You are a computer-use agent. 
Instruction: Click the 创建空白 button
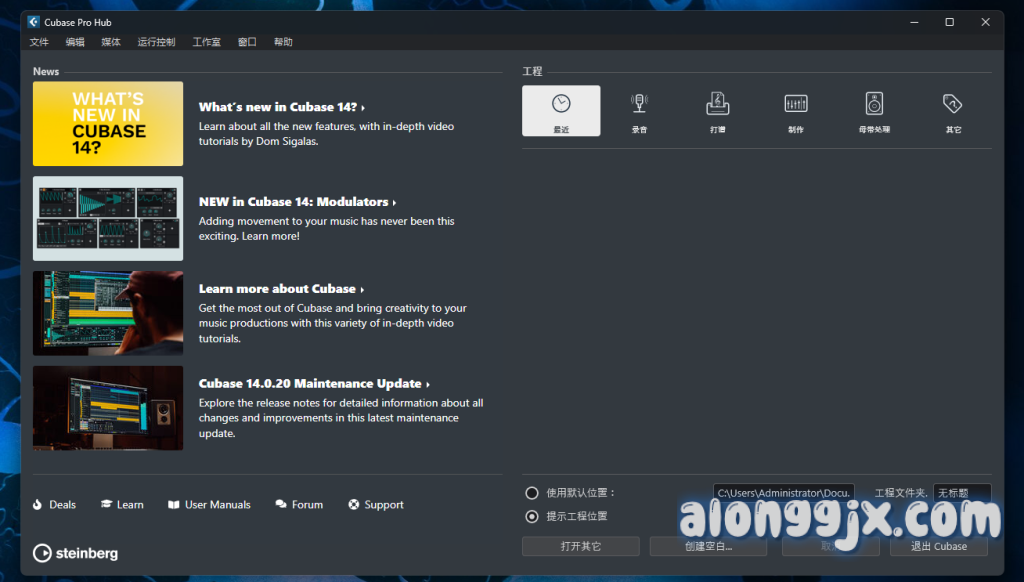pos(708,546)
